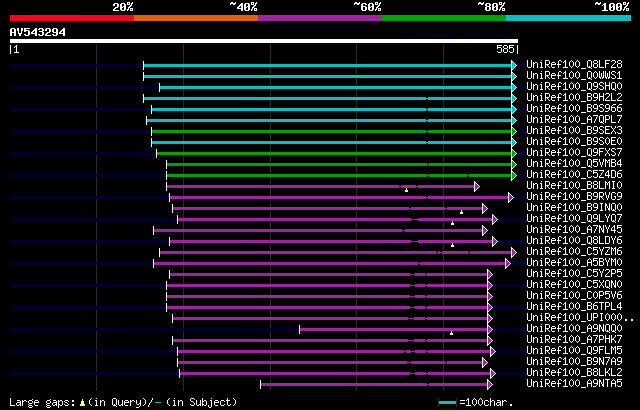Click UniRef100_Q9LYQ7 text

[574, 219]
